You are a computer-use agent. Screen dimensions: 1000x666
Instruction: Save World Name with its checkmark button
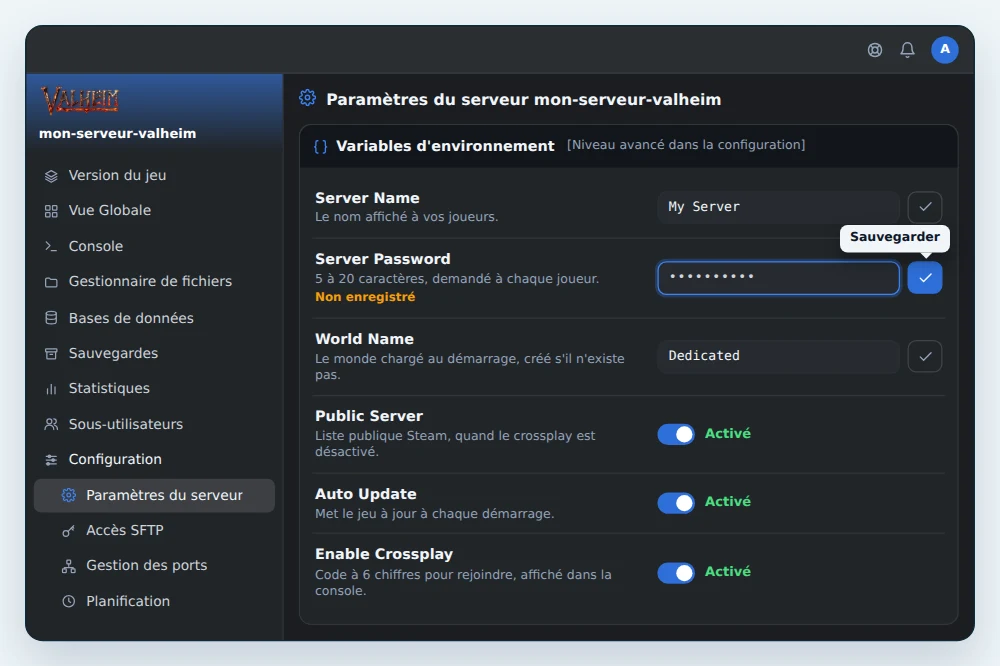click(925, 356)
